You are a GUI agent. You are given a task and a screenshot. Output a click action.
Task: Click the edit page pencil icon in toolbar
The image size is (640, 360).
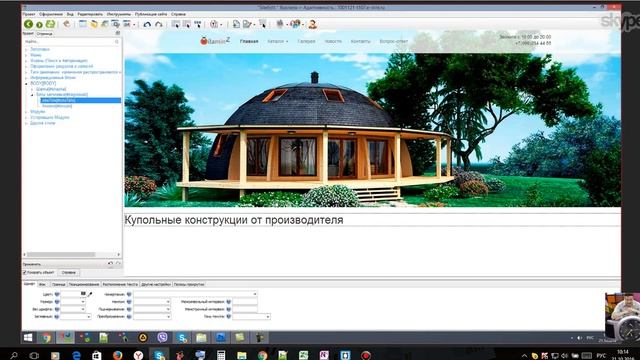tap(247, 24)
